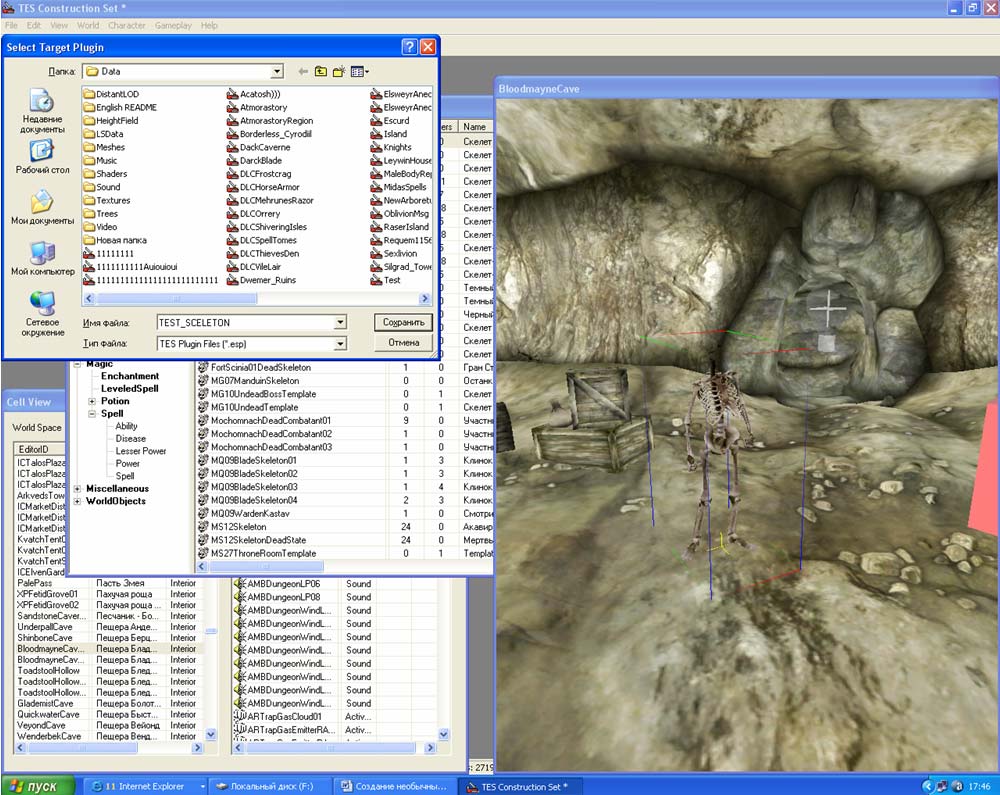Expand the Miscellaneous tree node
Viewport: 1000px width, 795px height.
(77, 489)
